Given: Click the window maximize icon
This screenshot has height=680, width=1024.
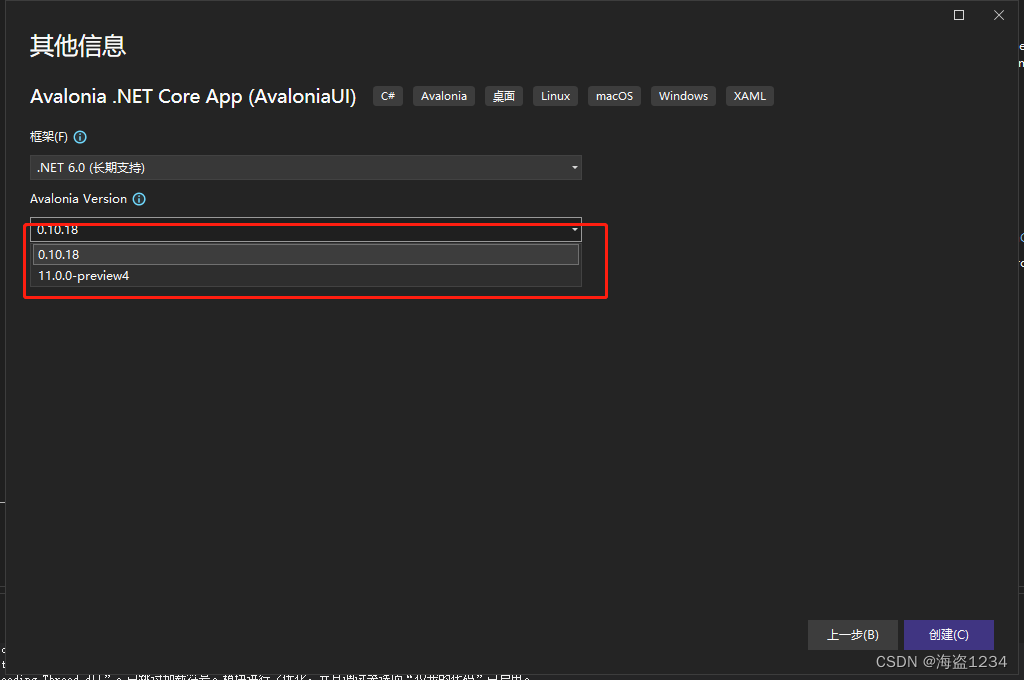Looking at the screenshot, I should click(x=958, y=14).
